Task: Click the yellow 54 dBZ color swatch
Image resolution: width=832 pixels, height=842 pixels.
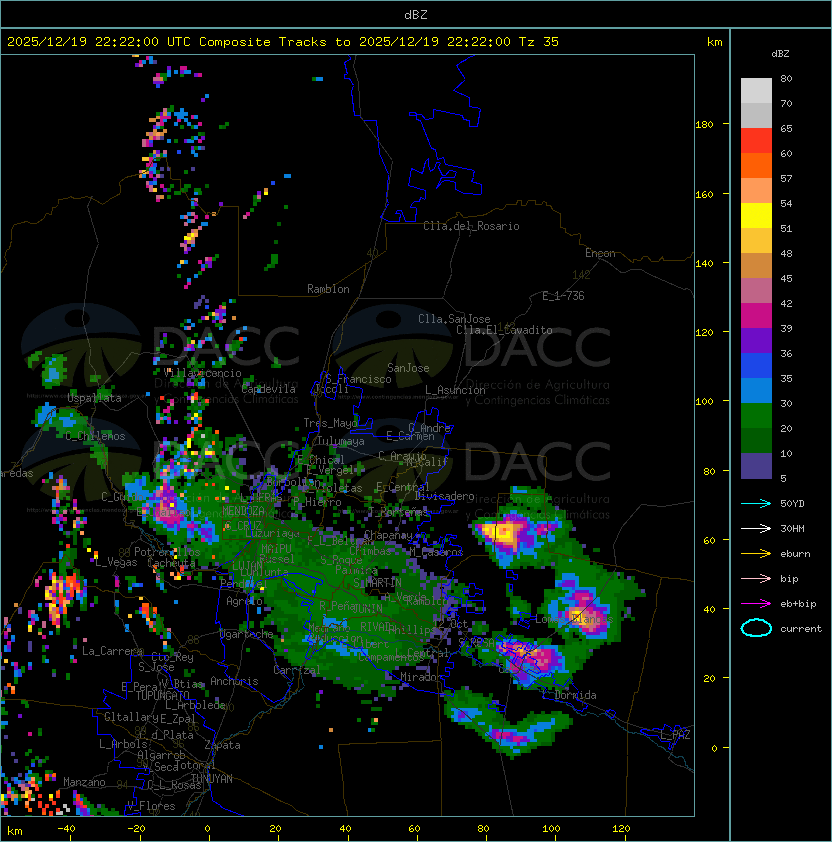Action: [x=756, y=215]
